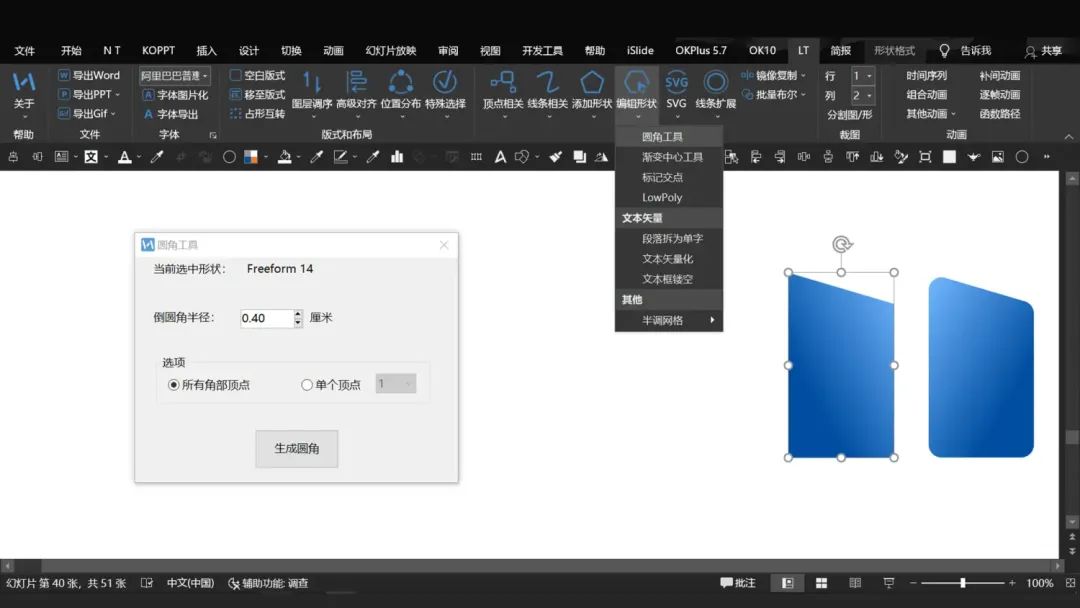1080x608 pixels.
Task: Select 单个顶点 radio button
Action: 307,385
